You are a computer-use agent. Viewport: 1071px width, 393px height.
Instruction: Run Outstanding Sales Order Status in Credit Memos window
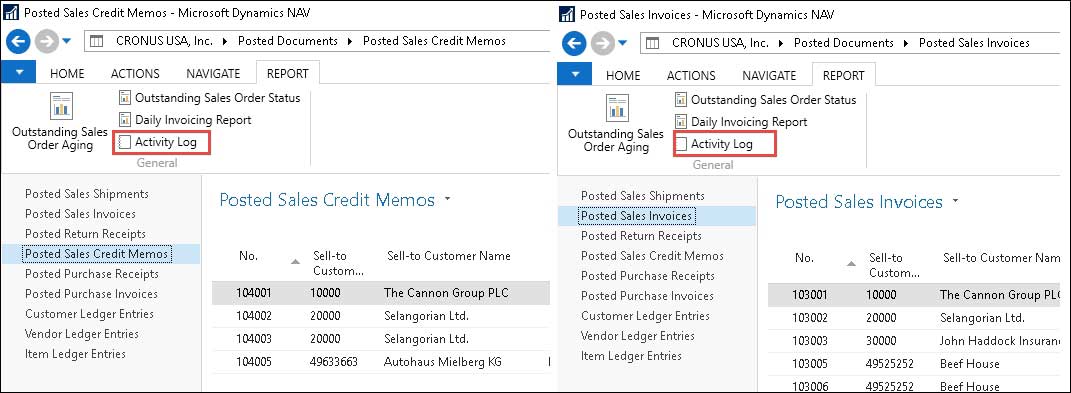(x=210, y=98)
